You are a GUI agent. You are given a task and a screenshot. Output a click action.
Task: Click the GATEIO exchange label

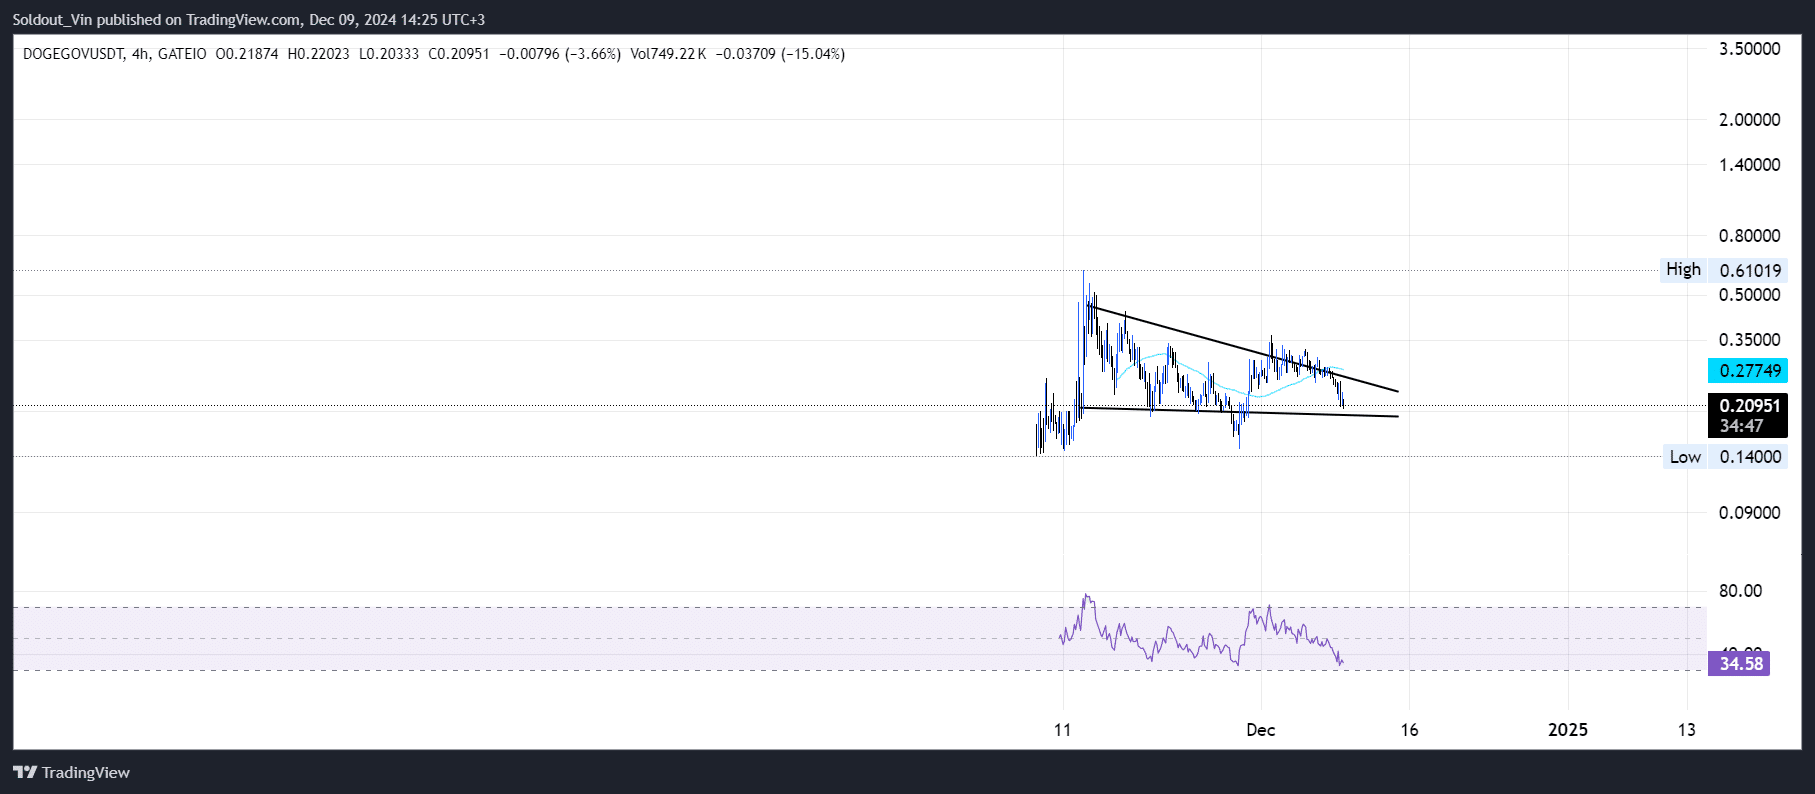point(182,54)
